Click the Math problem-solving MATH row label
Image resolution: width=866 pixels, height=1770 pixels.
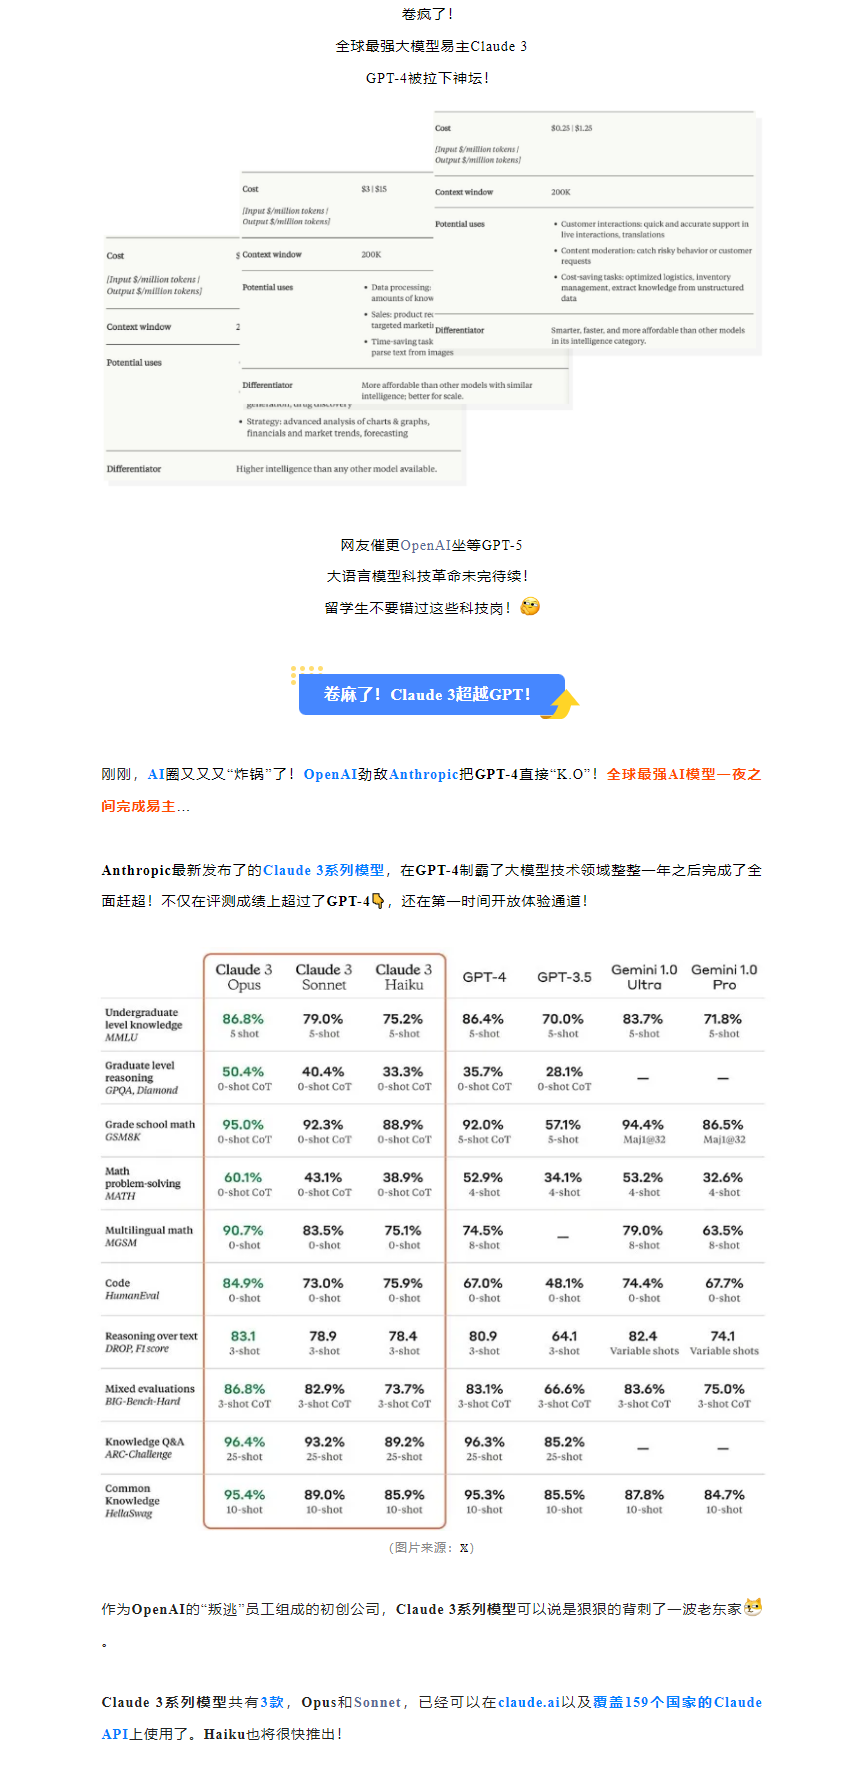(143, 1183)
